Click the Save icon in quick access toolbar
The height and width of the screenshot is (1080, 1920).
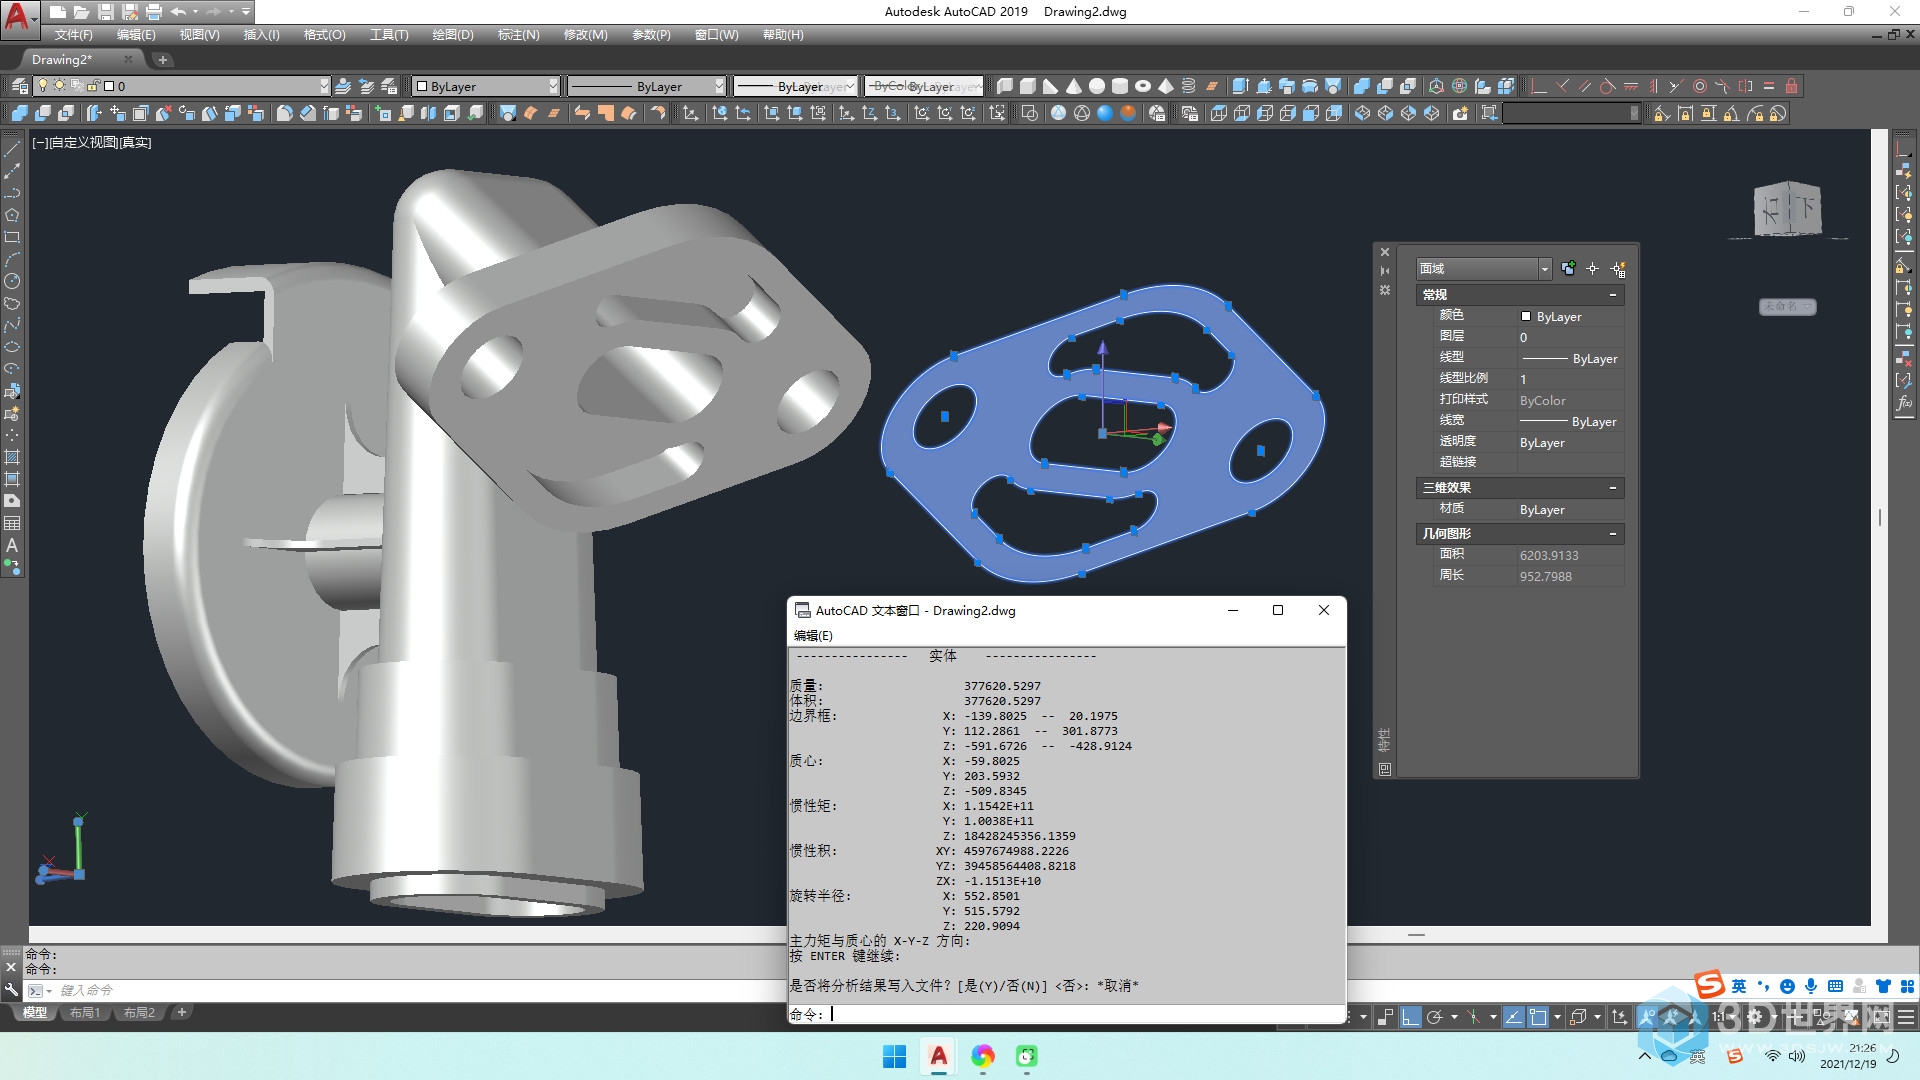(x=105, y=12)
